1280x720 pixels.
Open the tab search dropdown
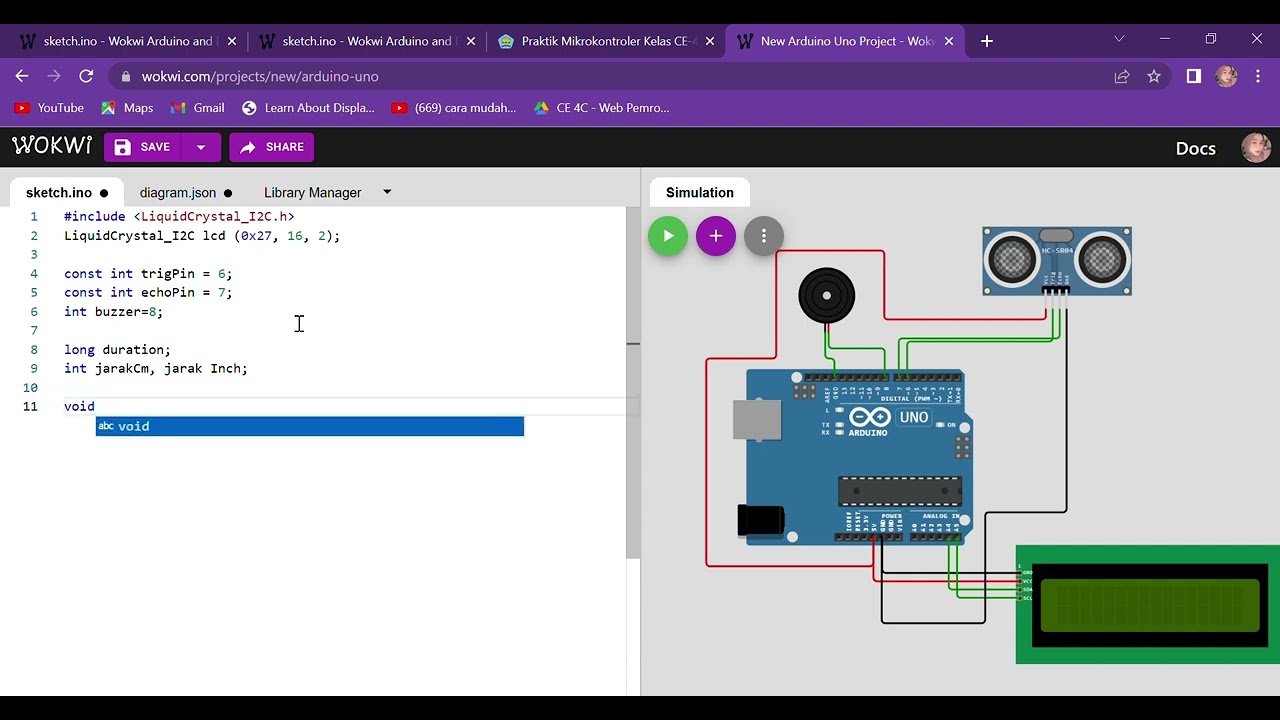[1119, 39]
